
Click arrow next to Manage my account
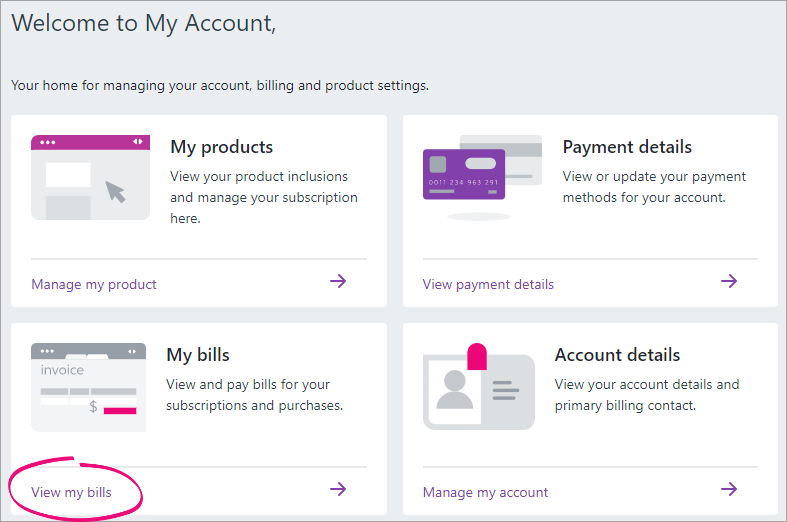pos(729,489)
